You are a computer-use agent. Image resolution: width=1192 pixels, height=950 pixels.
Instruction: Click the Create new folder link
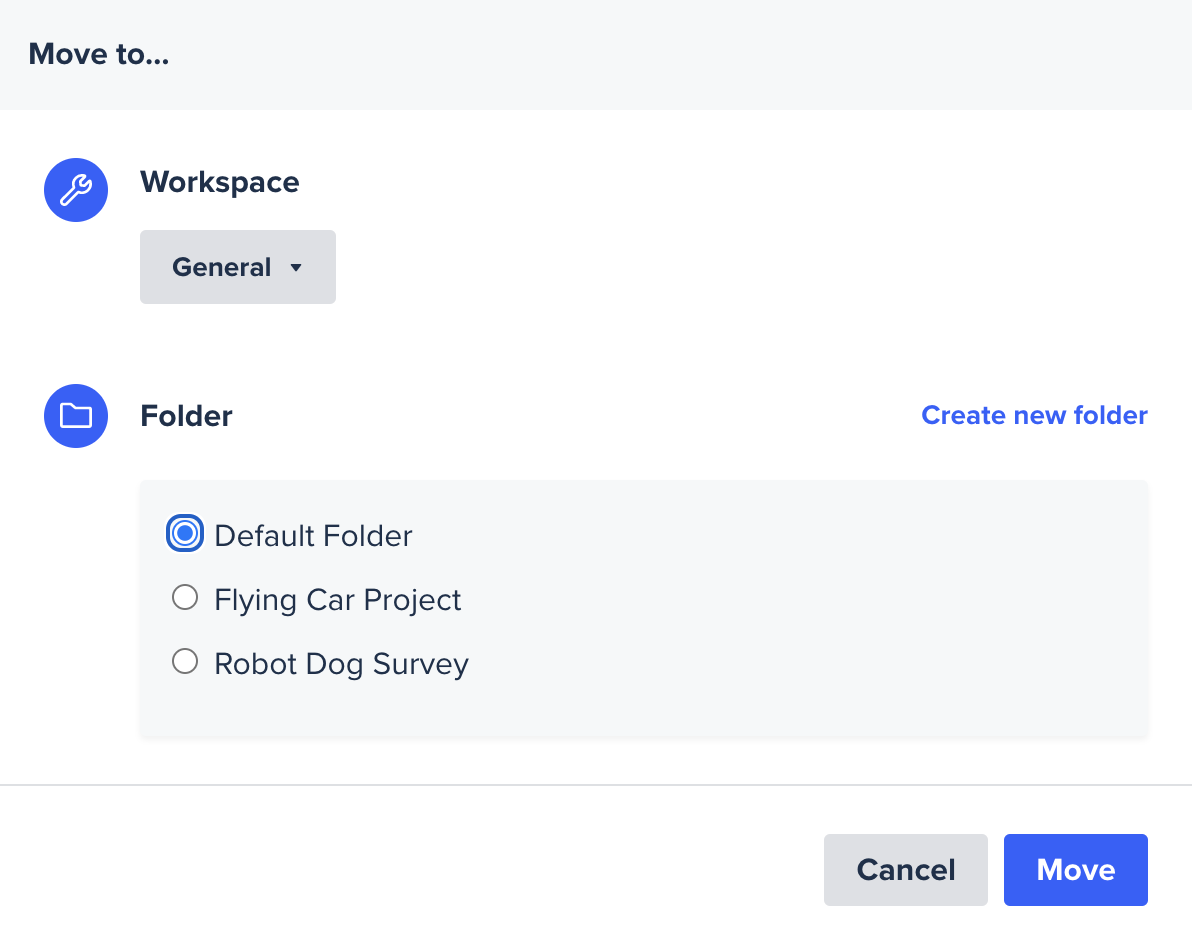(1035, 415)
